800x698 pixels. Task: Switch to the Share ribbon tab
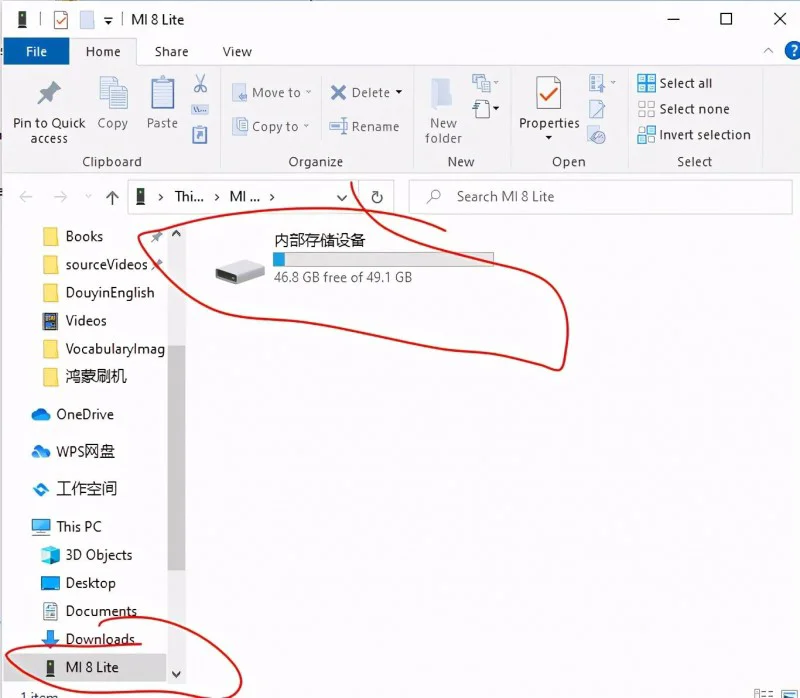(171, 52)
